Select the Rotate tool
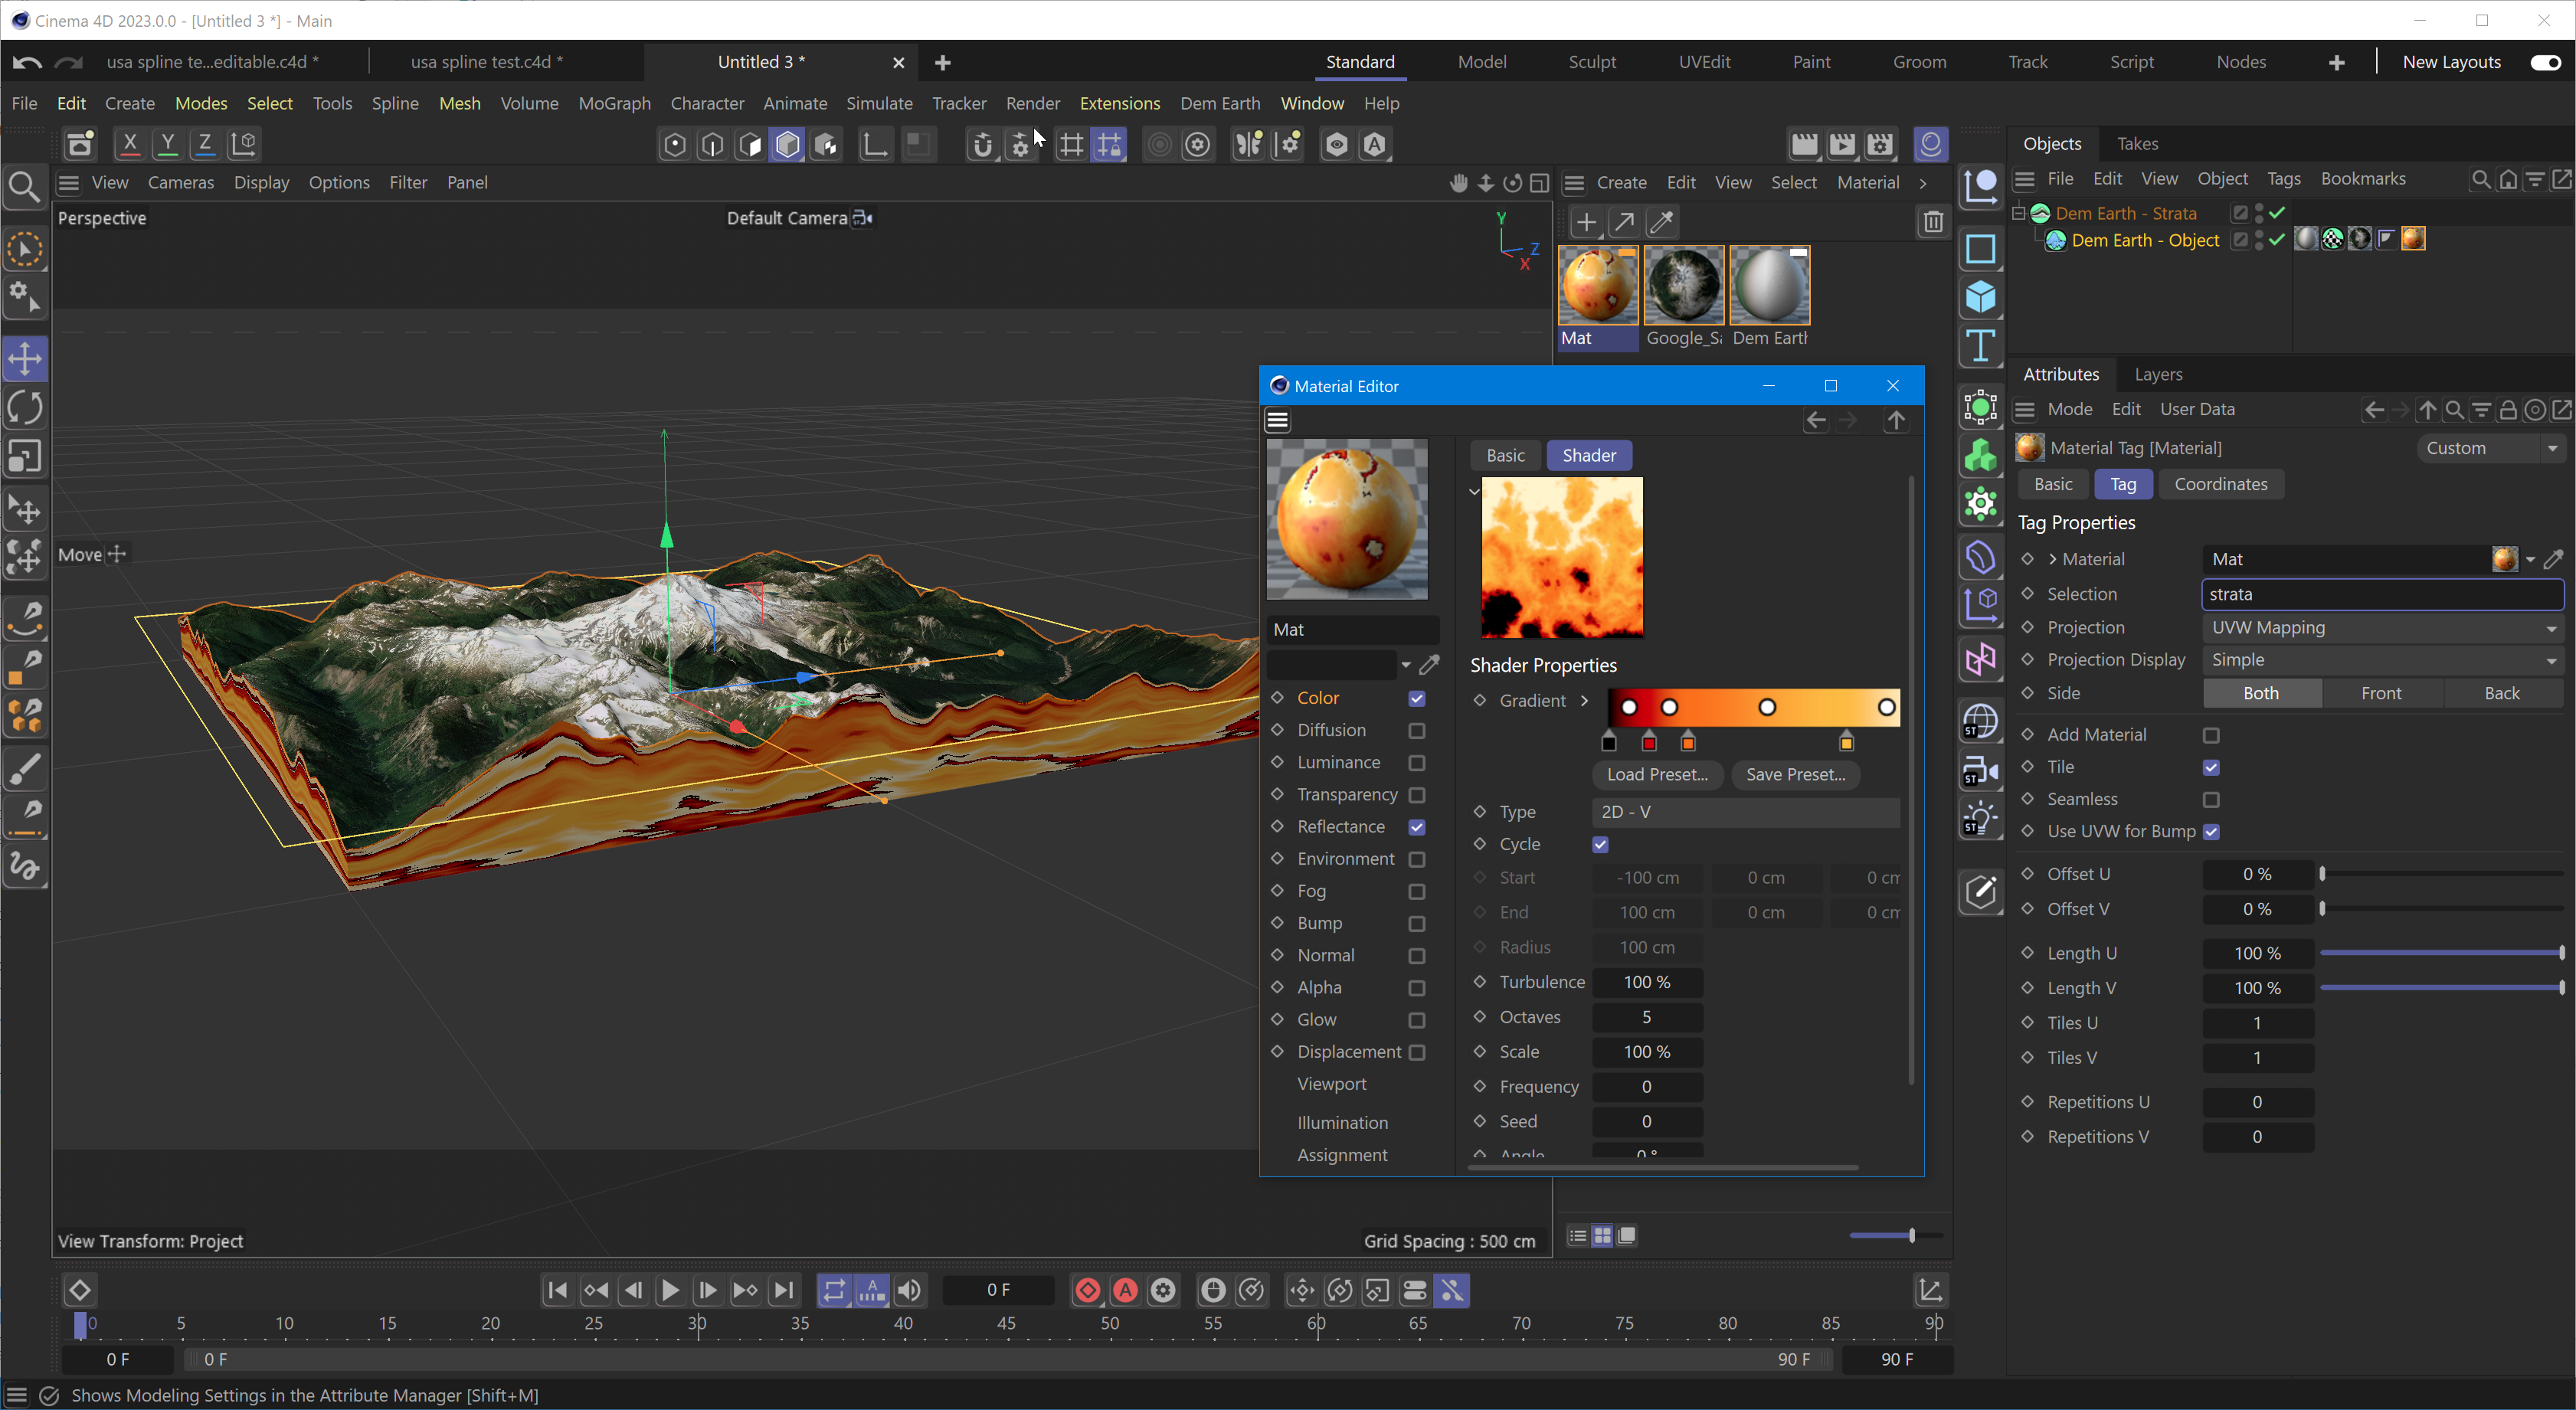2576x1410 pixels. 25,408
